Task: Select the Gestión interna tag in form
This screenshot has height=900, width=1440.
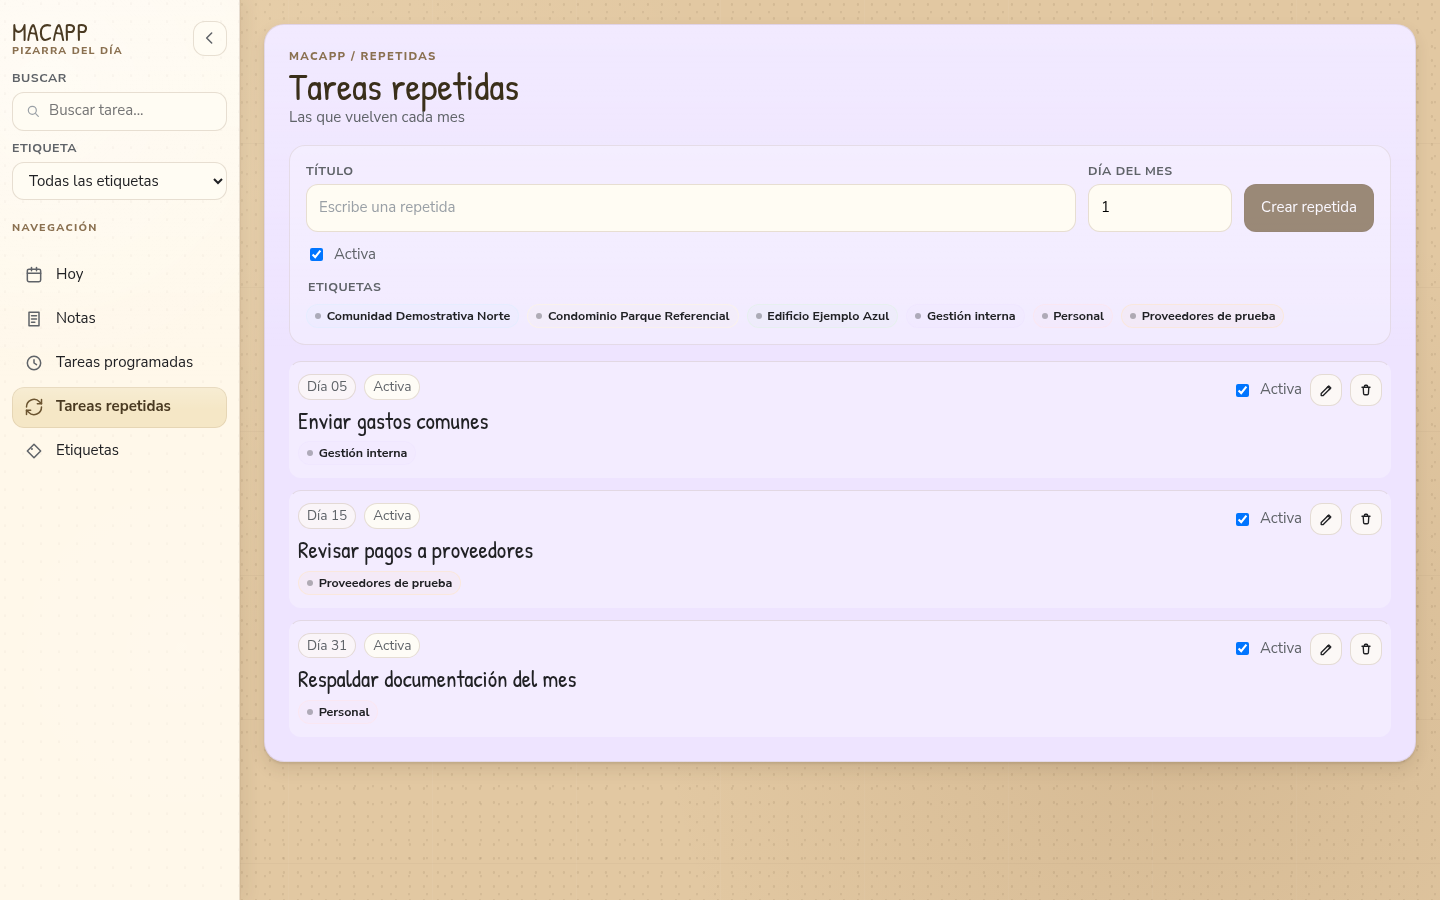Action: click(x=965, y=316)
